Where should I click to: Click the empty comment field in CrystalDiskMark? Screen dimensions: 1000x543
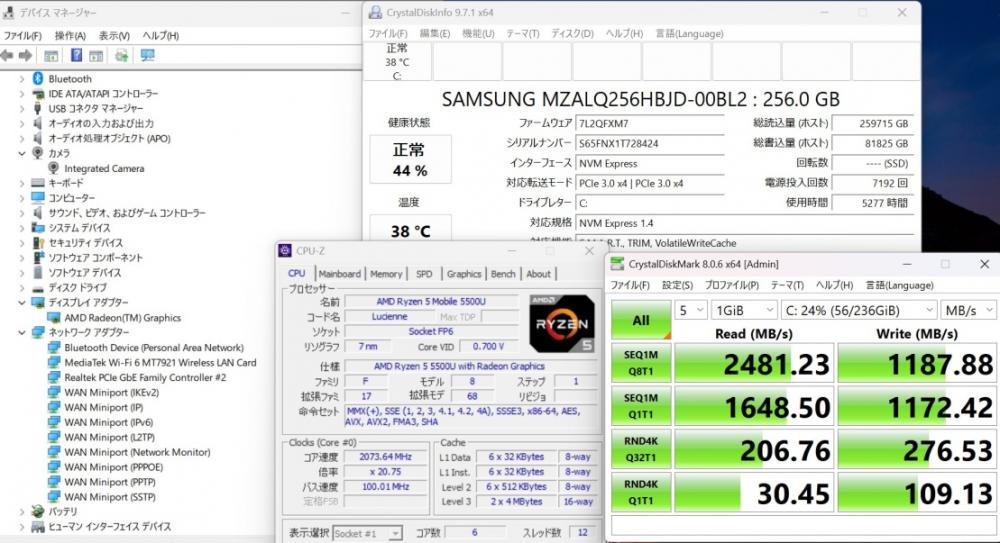pos(804,525)
